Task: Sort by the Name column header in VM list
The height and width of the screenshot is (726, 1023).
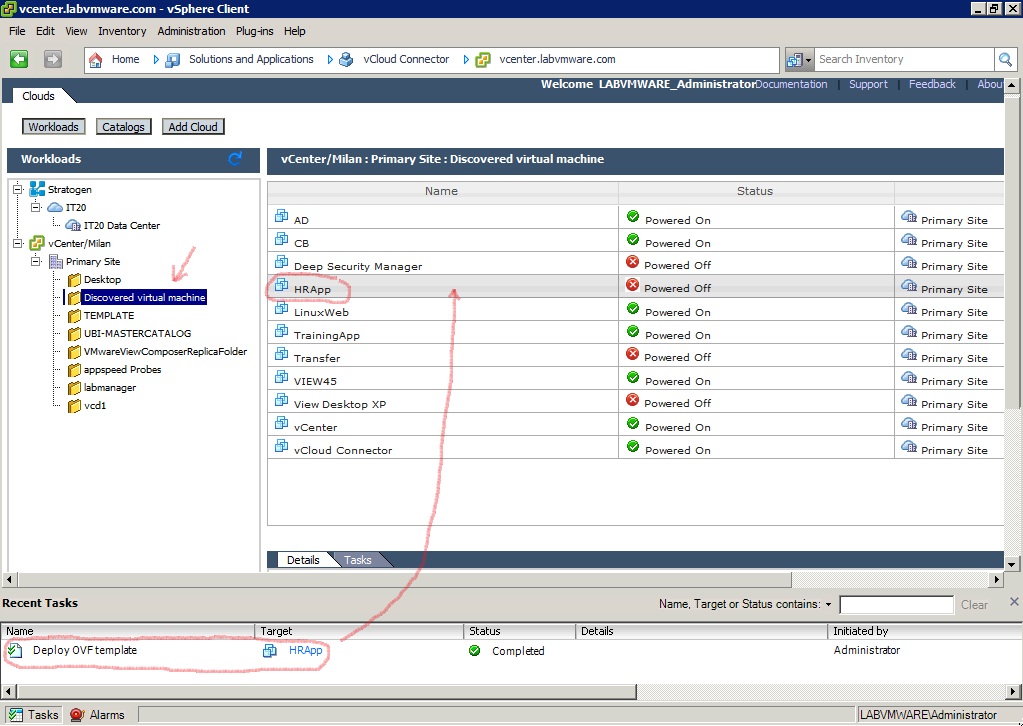Action: coord(442,191)
